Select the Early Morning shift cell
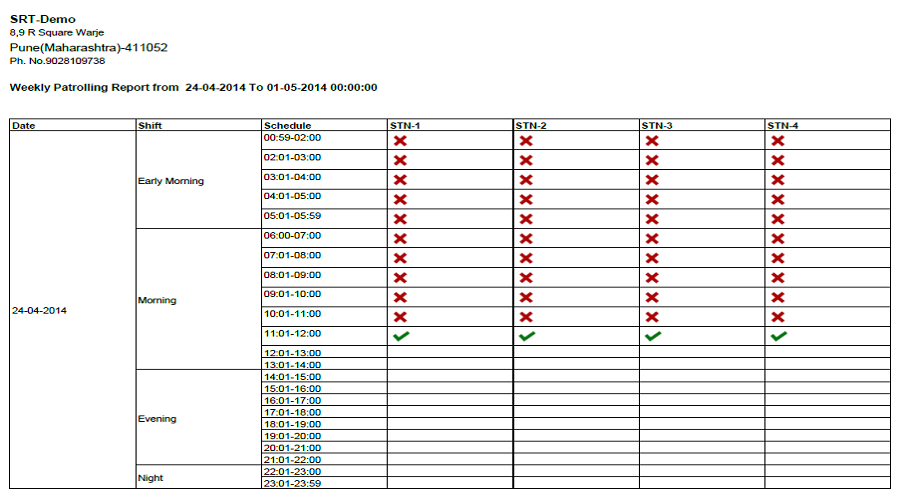This screenshot has height=500, width=900. pos(171,181)
